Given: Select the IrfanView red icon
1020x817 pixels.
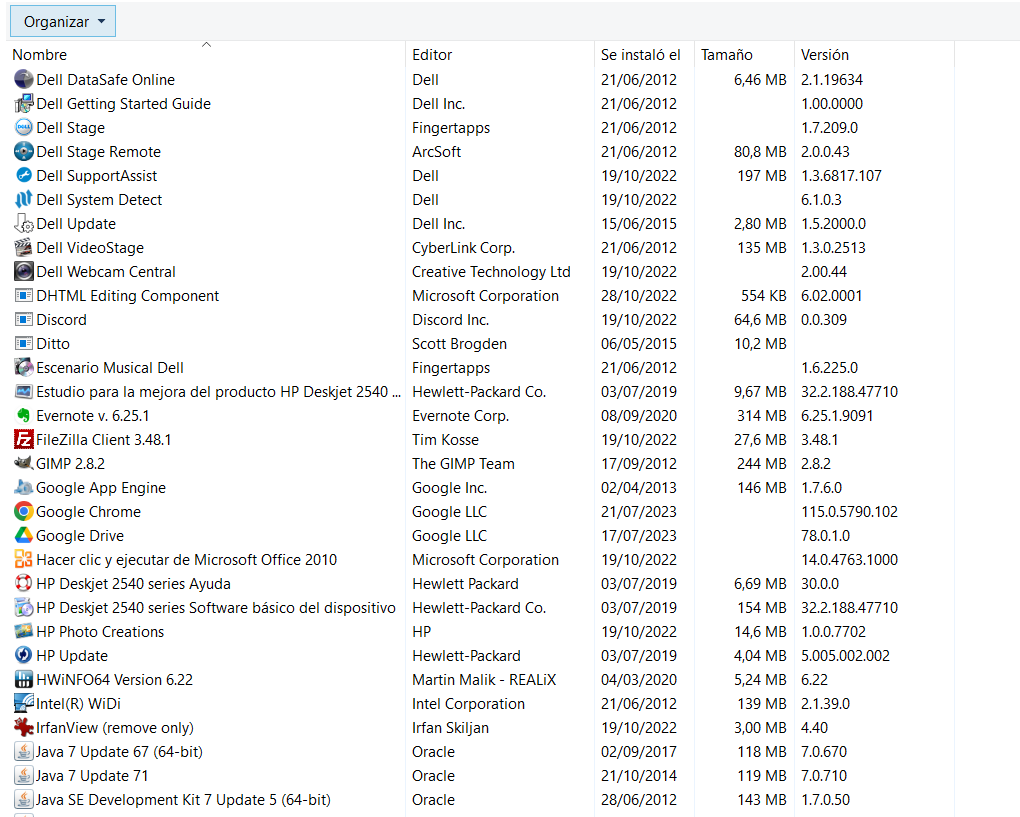Looking at the screenshot, I should coord(23,728).
